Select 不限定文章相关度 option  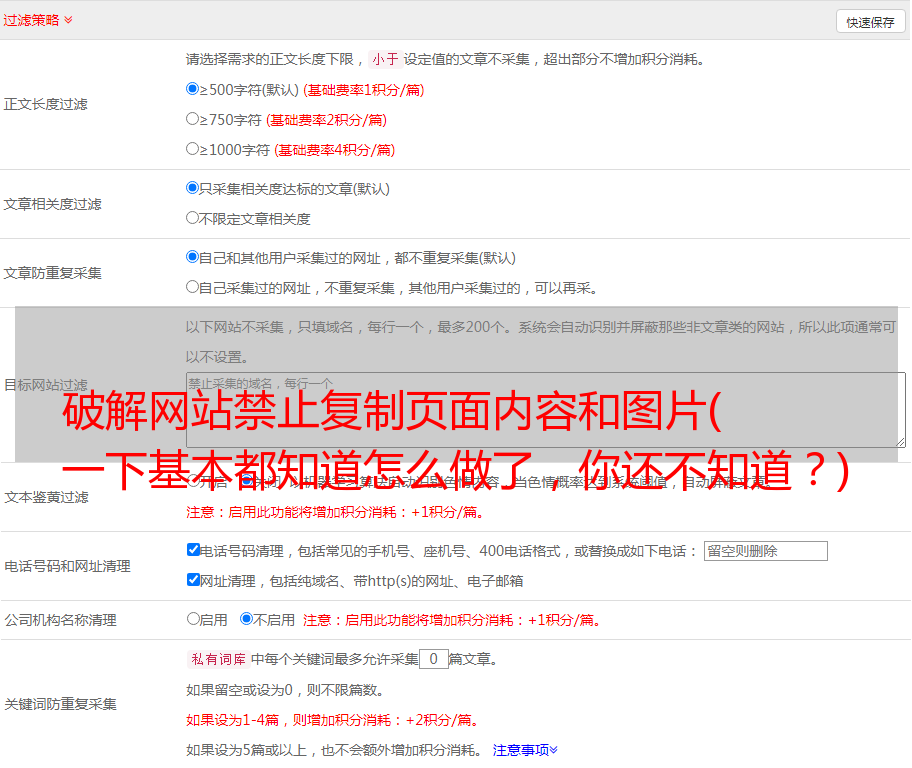point(193,218)
